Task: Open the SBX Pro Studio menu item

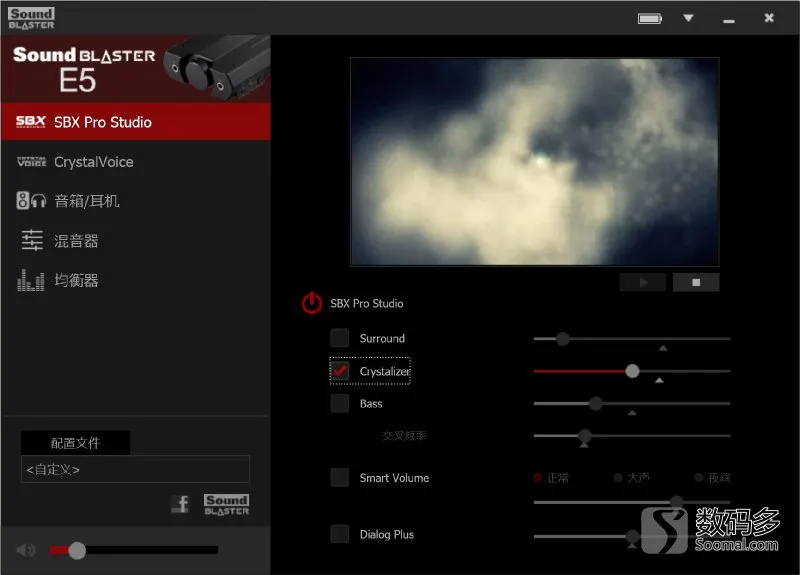Action: pyautogui.click(x=136, y=122)
